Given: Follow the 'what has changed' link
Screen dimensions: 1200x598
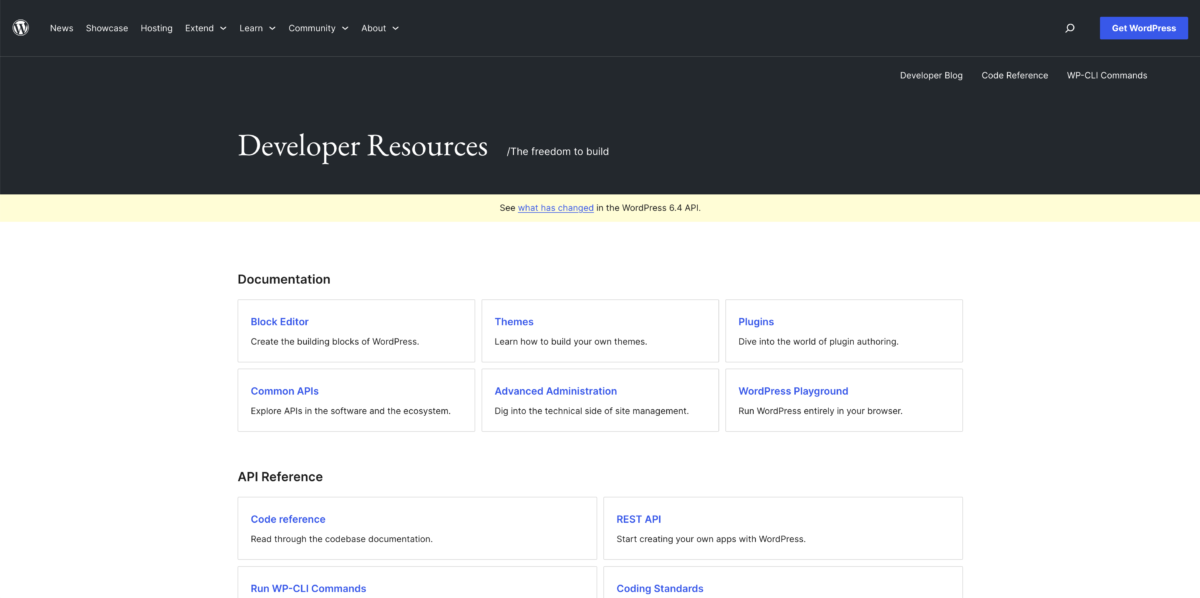Looking at the screenshot, I should (x=555, y=208).
